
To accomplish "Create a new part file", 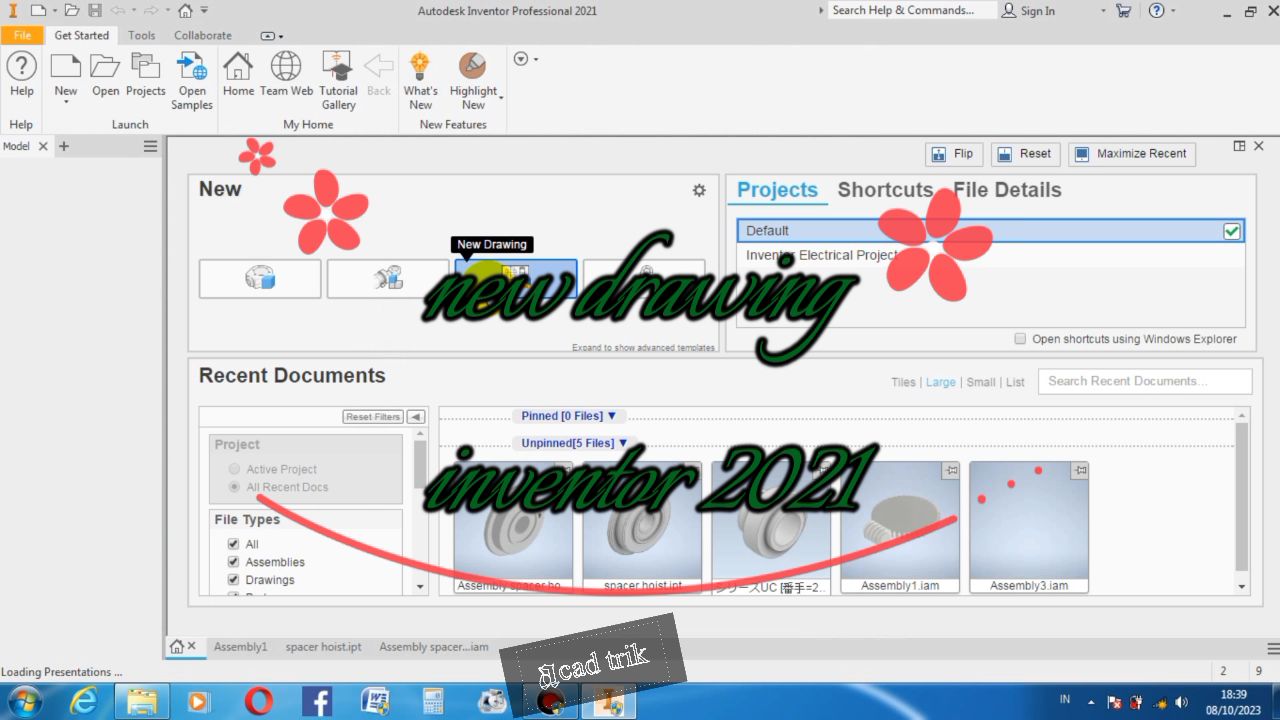I will (x=260, y=279).
